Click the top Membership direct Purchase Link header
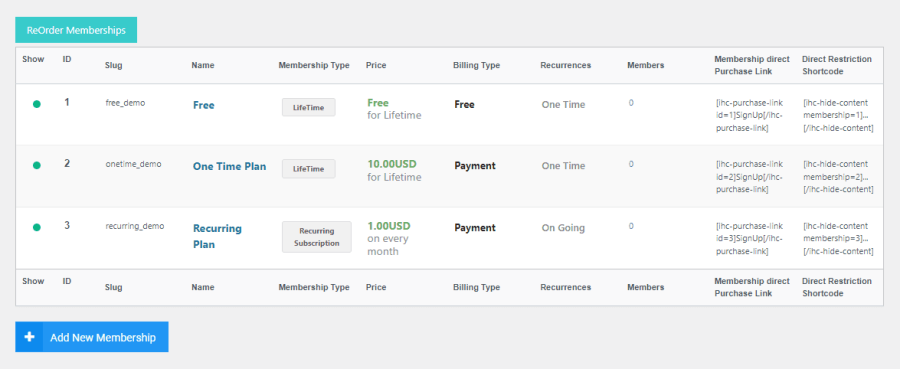Screen dimensions: 900x369 click(752, 65)
